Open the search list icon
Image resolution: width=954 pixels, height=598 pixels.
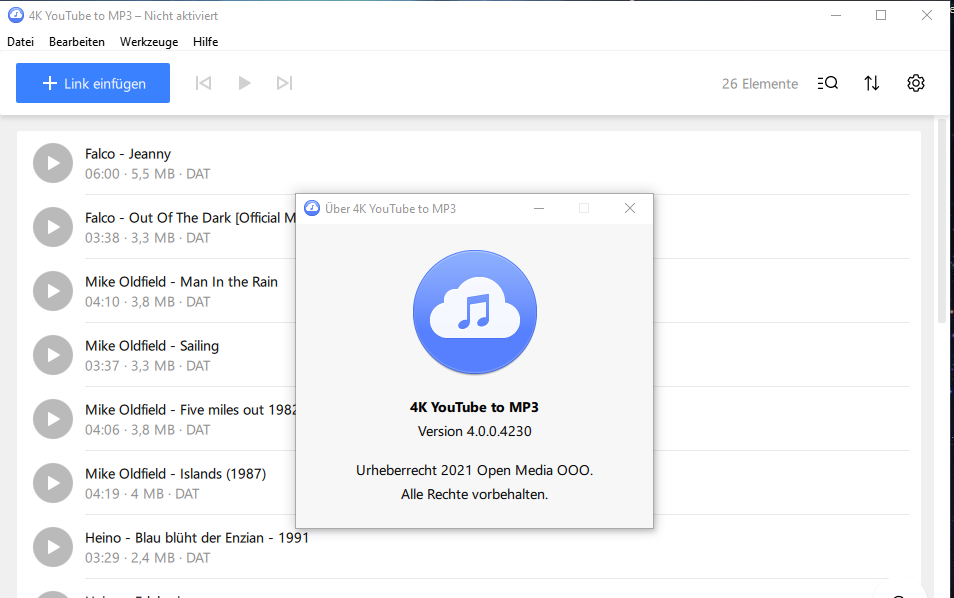(827, 83)
